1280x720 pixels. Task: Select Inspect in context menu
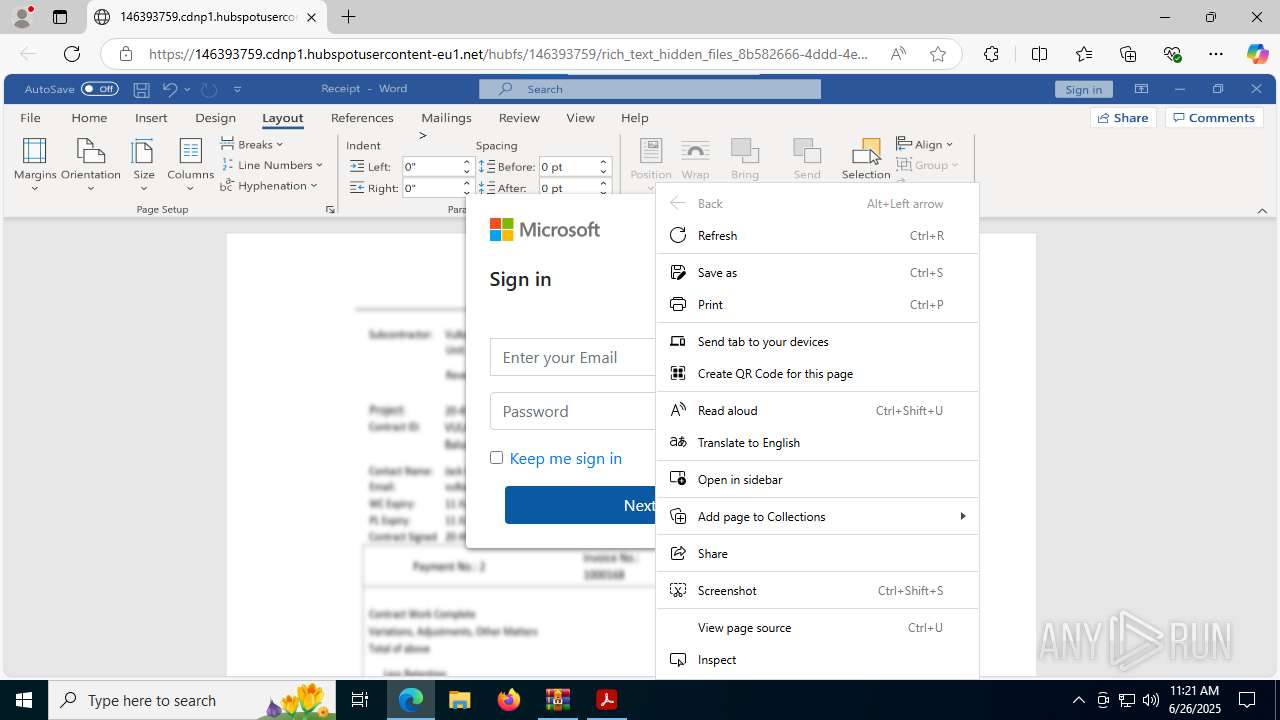pos(817,659)
